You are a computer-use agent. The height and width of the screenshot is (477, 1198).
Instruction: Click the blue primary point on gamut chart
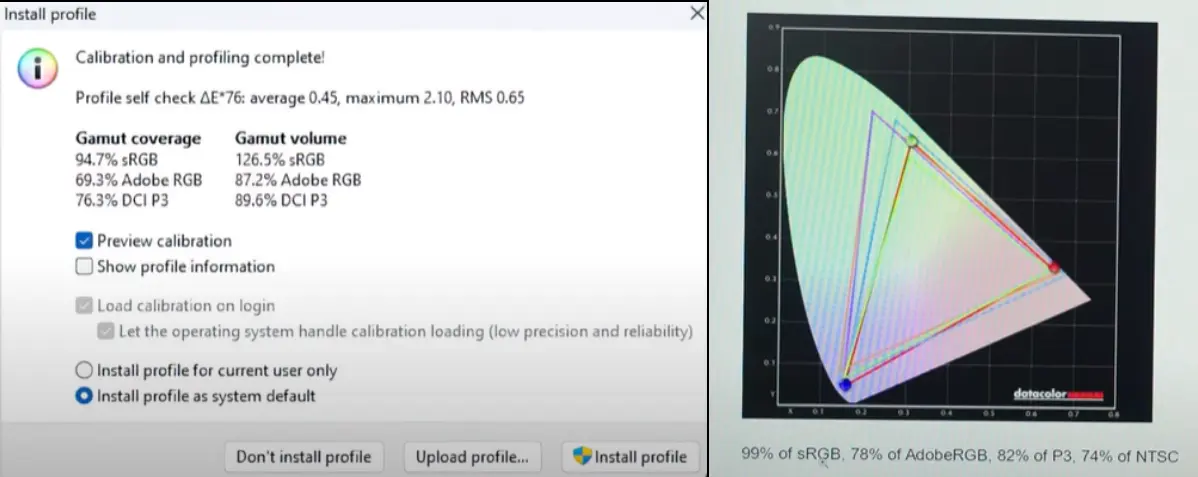[x=845, y=385]
